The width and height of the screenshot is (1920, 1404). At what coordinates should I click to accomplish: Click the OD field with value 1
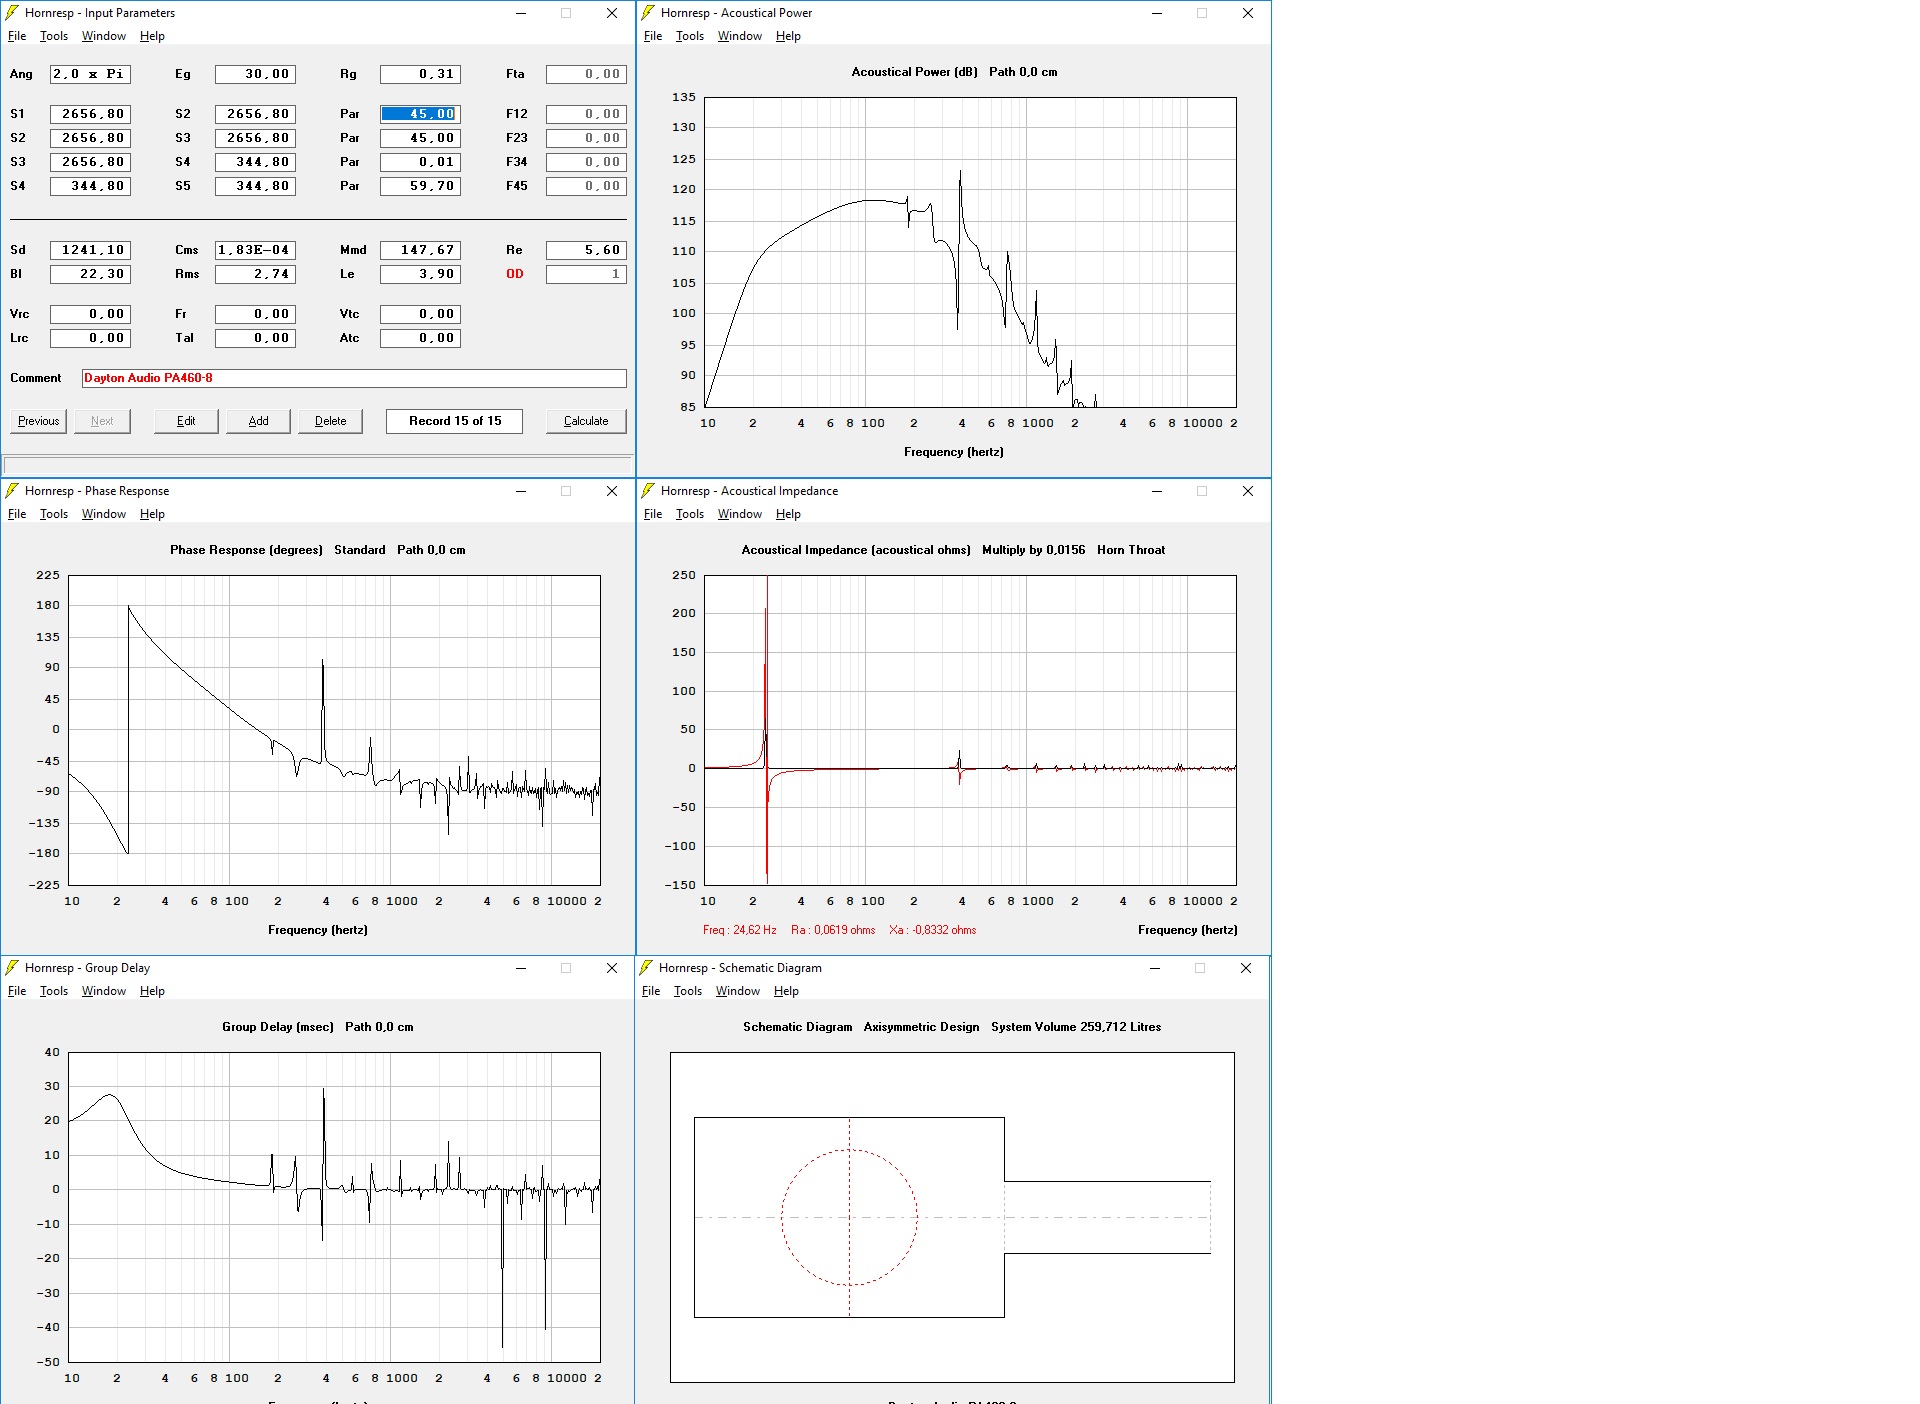586,274
